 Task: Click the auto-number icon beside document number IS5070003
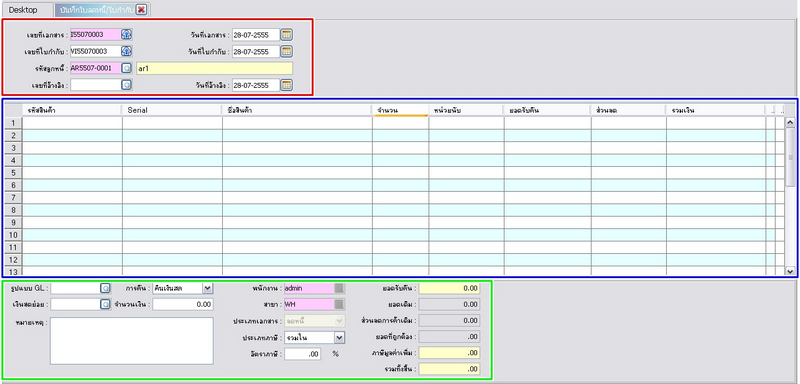(x=127, y=35)
